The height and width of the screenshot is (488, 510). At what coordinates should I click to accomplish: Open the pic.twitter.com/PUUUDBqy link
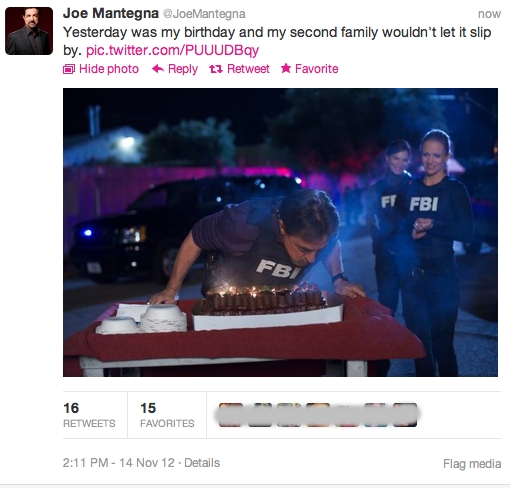point(172,50)
